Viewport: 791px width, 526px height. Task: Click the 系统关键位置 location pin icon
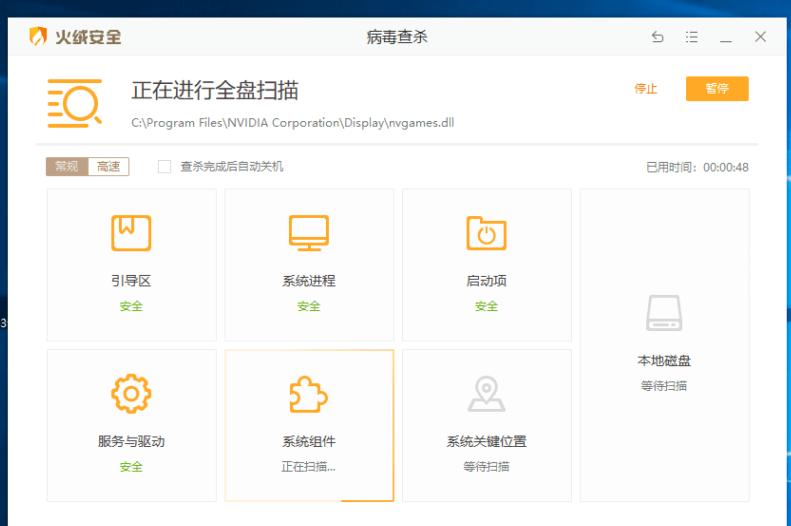pyautogui.click(x=486, y=394)
